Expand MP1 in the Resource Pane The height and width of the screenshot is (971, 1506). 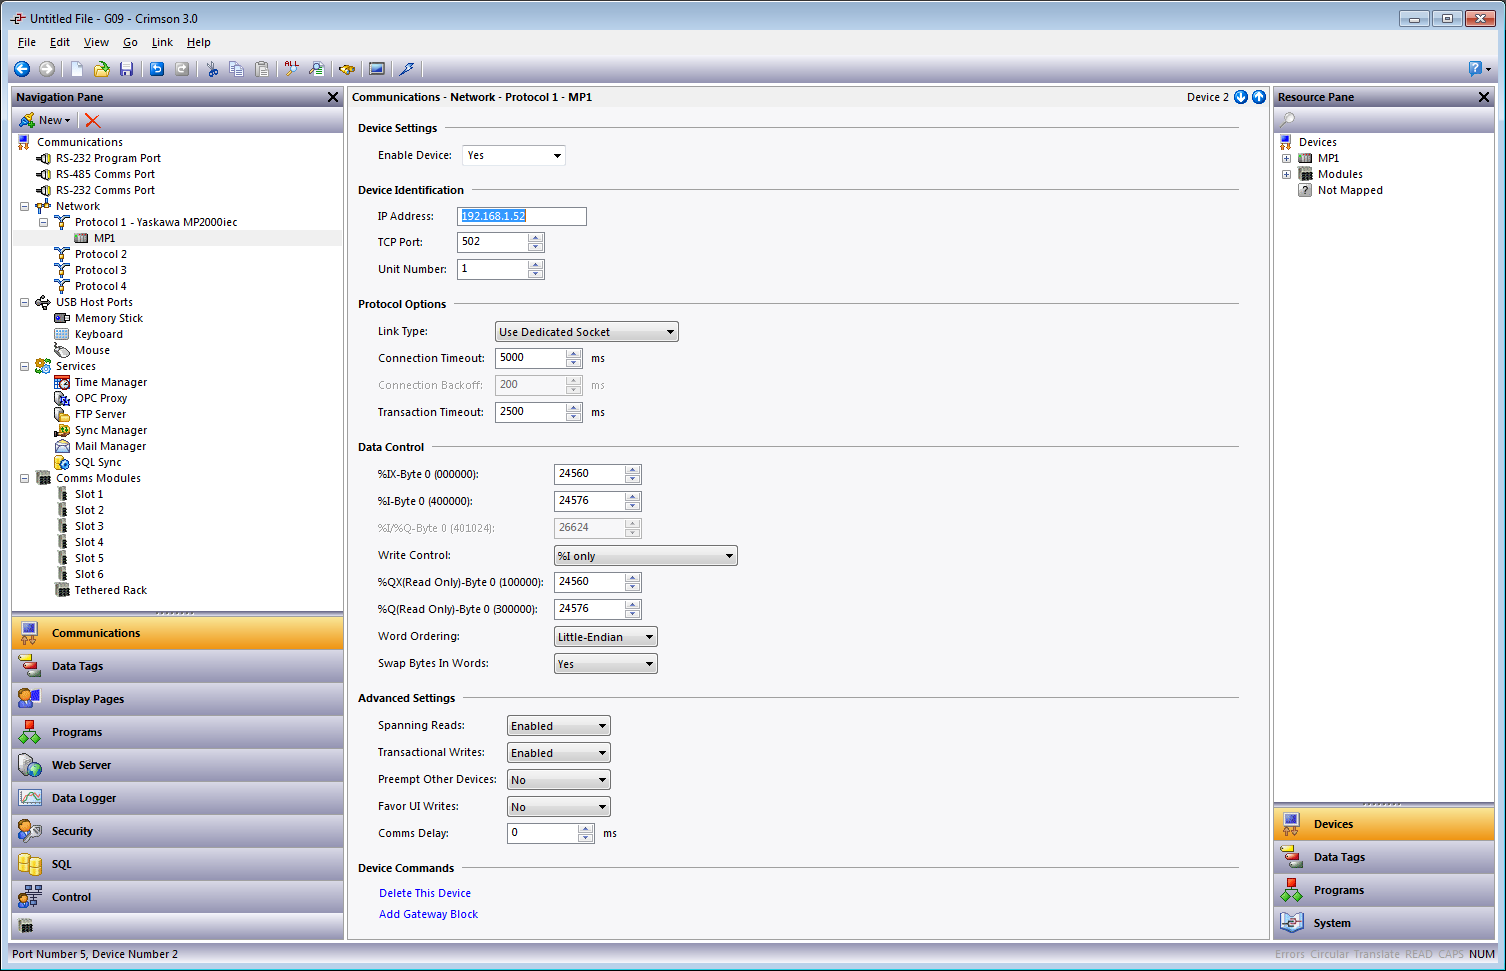(1286, 158)
